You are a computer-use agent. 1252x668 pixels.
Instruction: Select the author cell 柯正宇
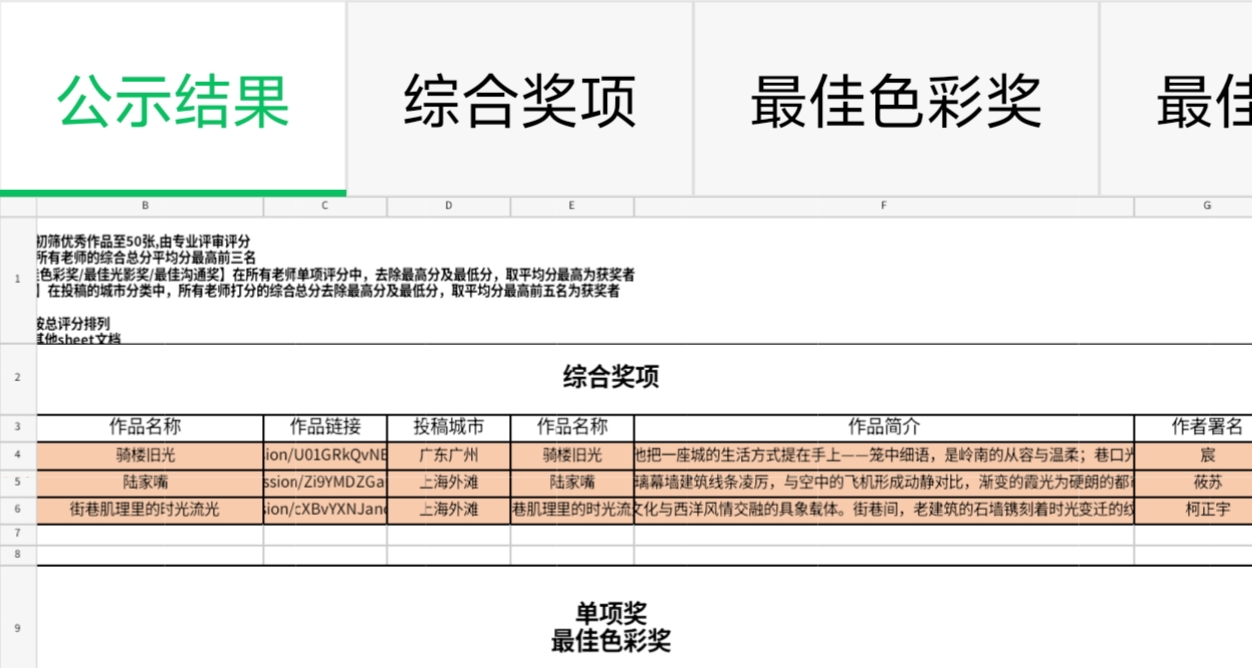click(x=1206, y=509)
